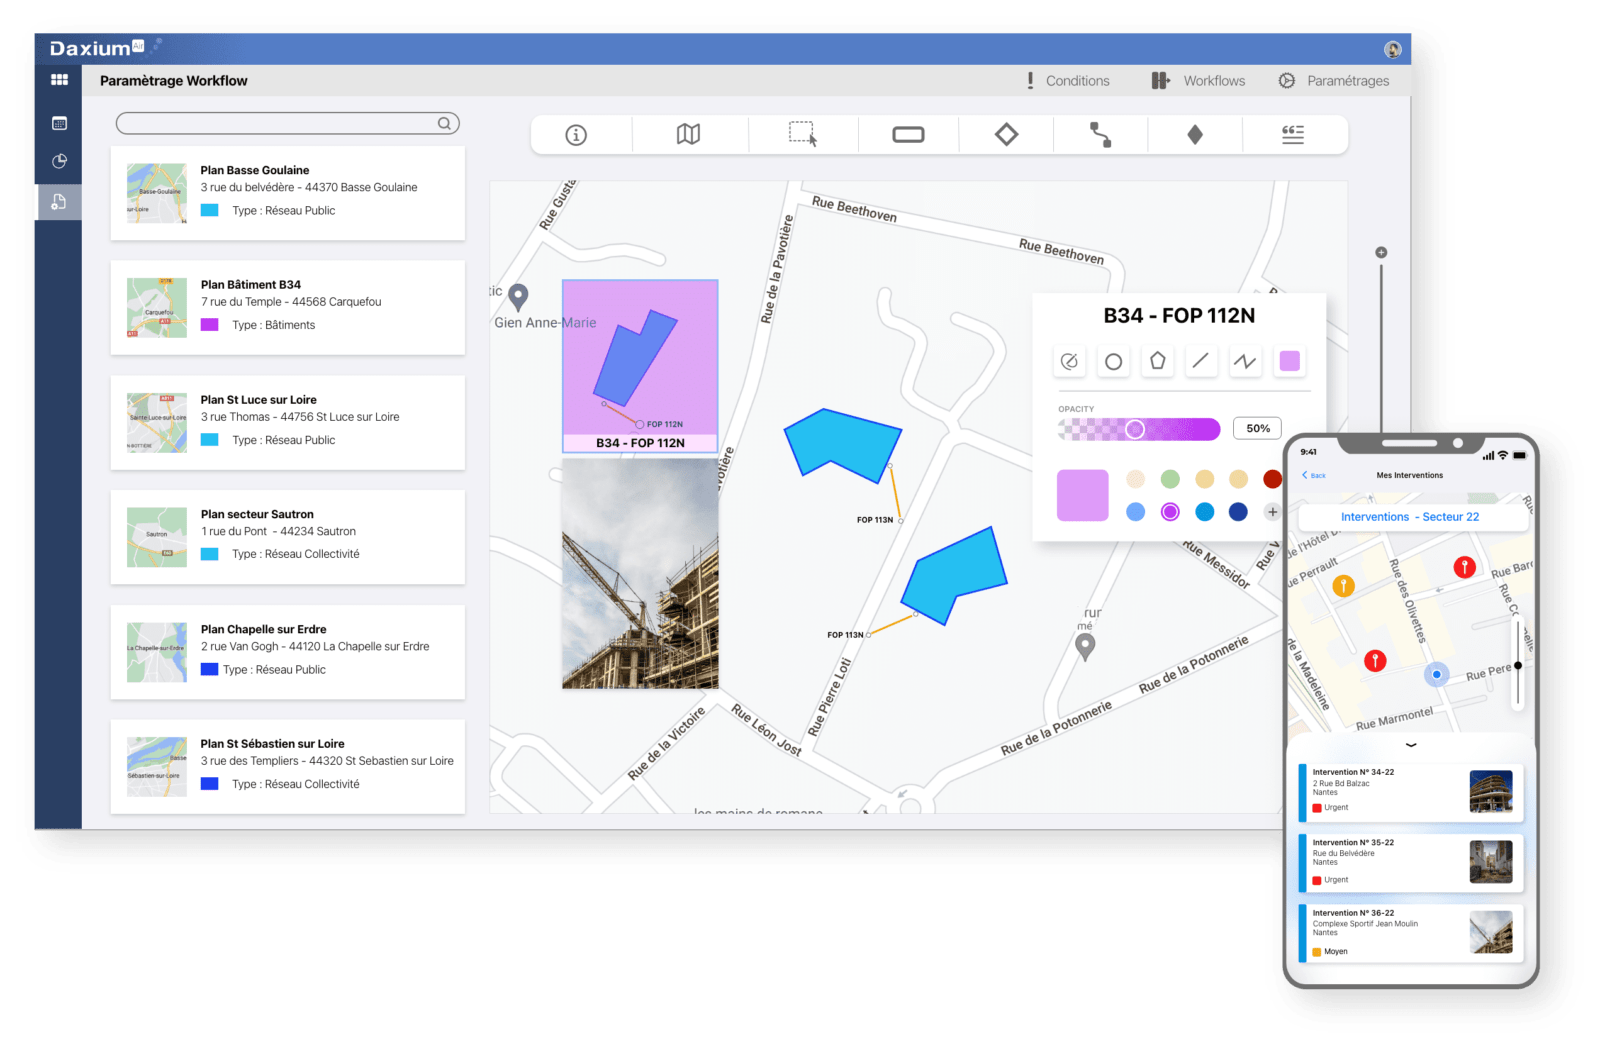1600x1049 pixels.
Task: Click the search magnifier icon
Action: coord(444,123)
